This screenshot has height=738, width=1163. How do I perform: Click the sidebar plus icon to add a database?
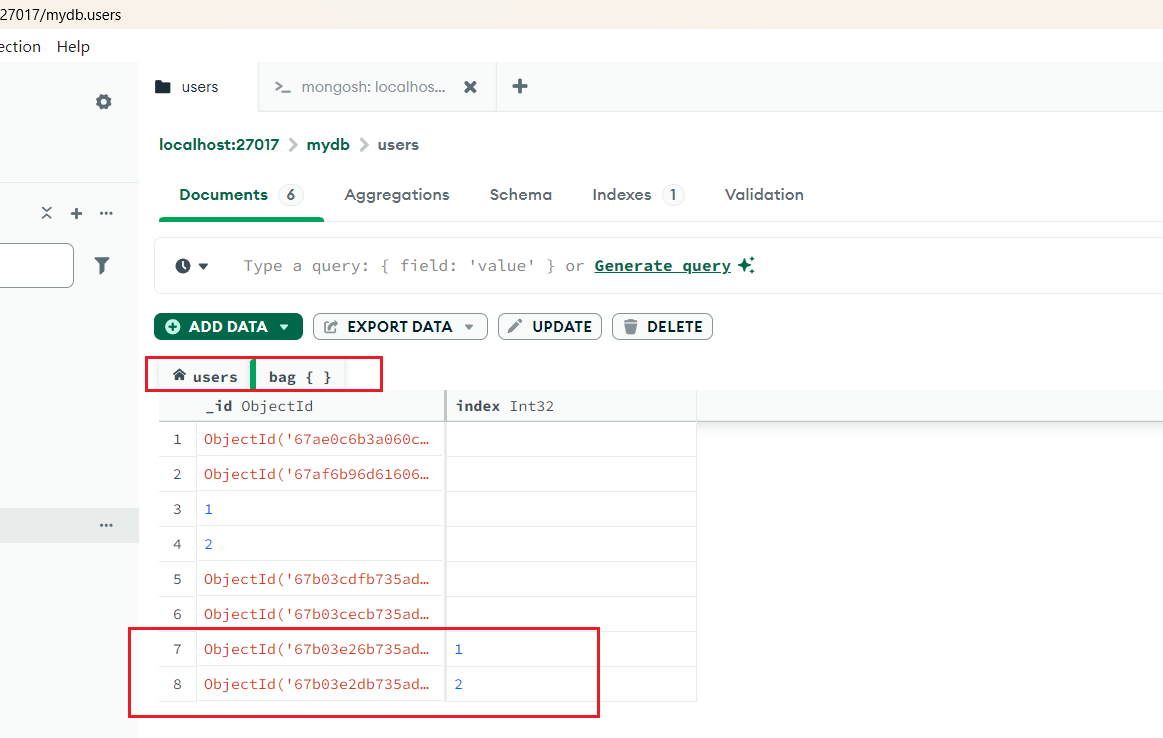pos(76,213)
